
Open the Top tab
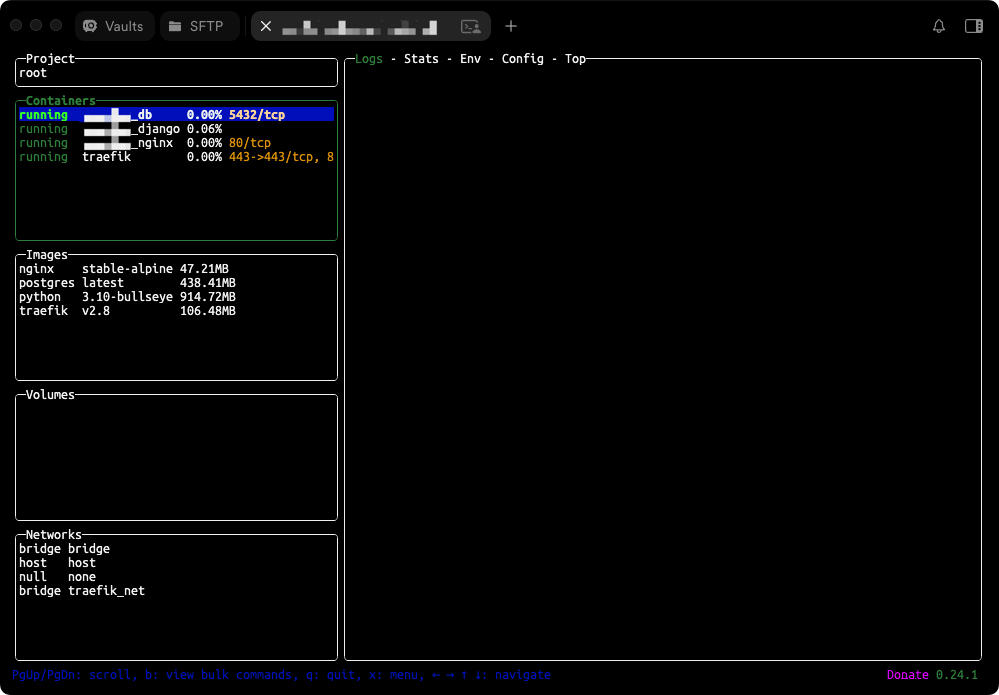coord(575,59)
